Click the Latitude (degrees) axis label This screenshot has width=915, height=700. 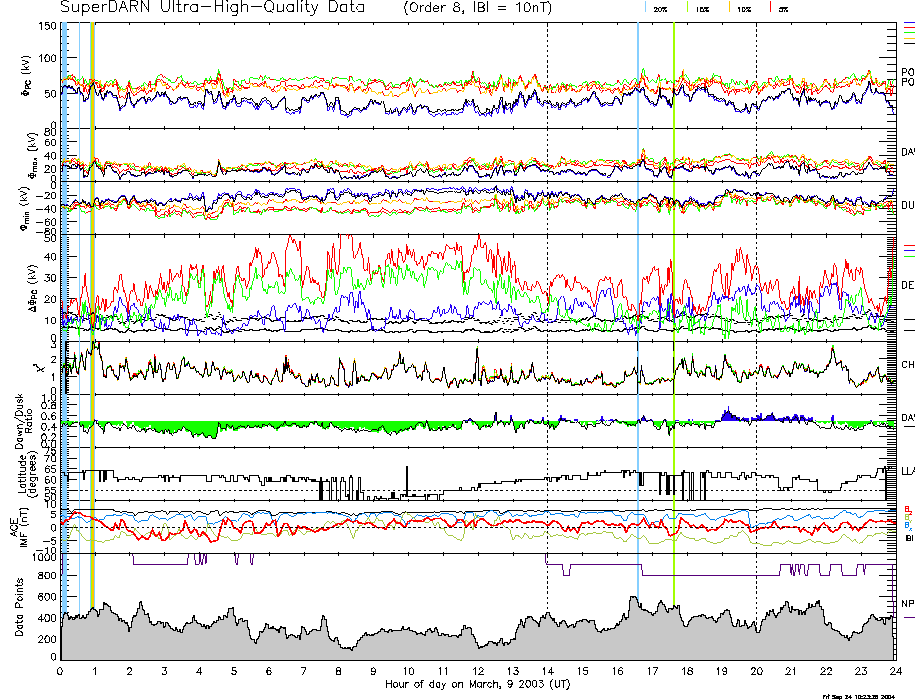tap(22, 472)
